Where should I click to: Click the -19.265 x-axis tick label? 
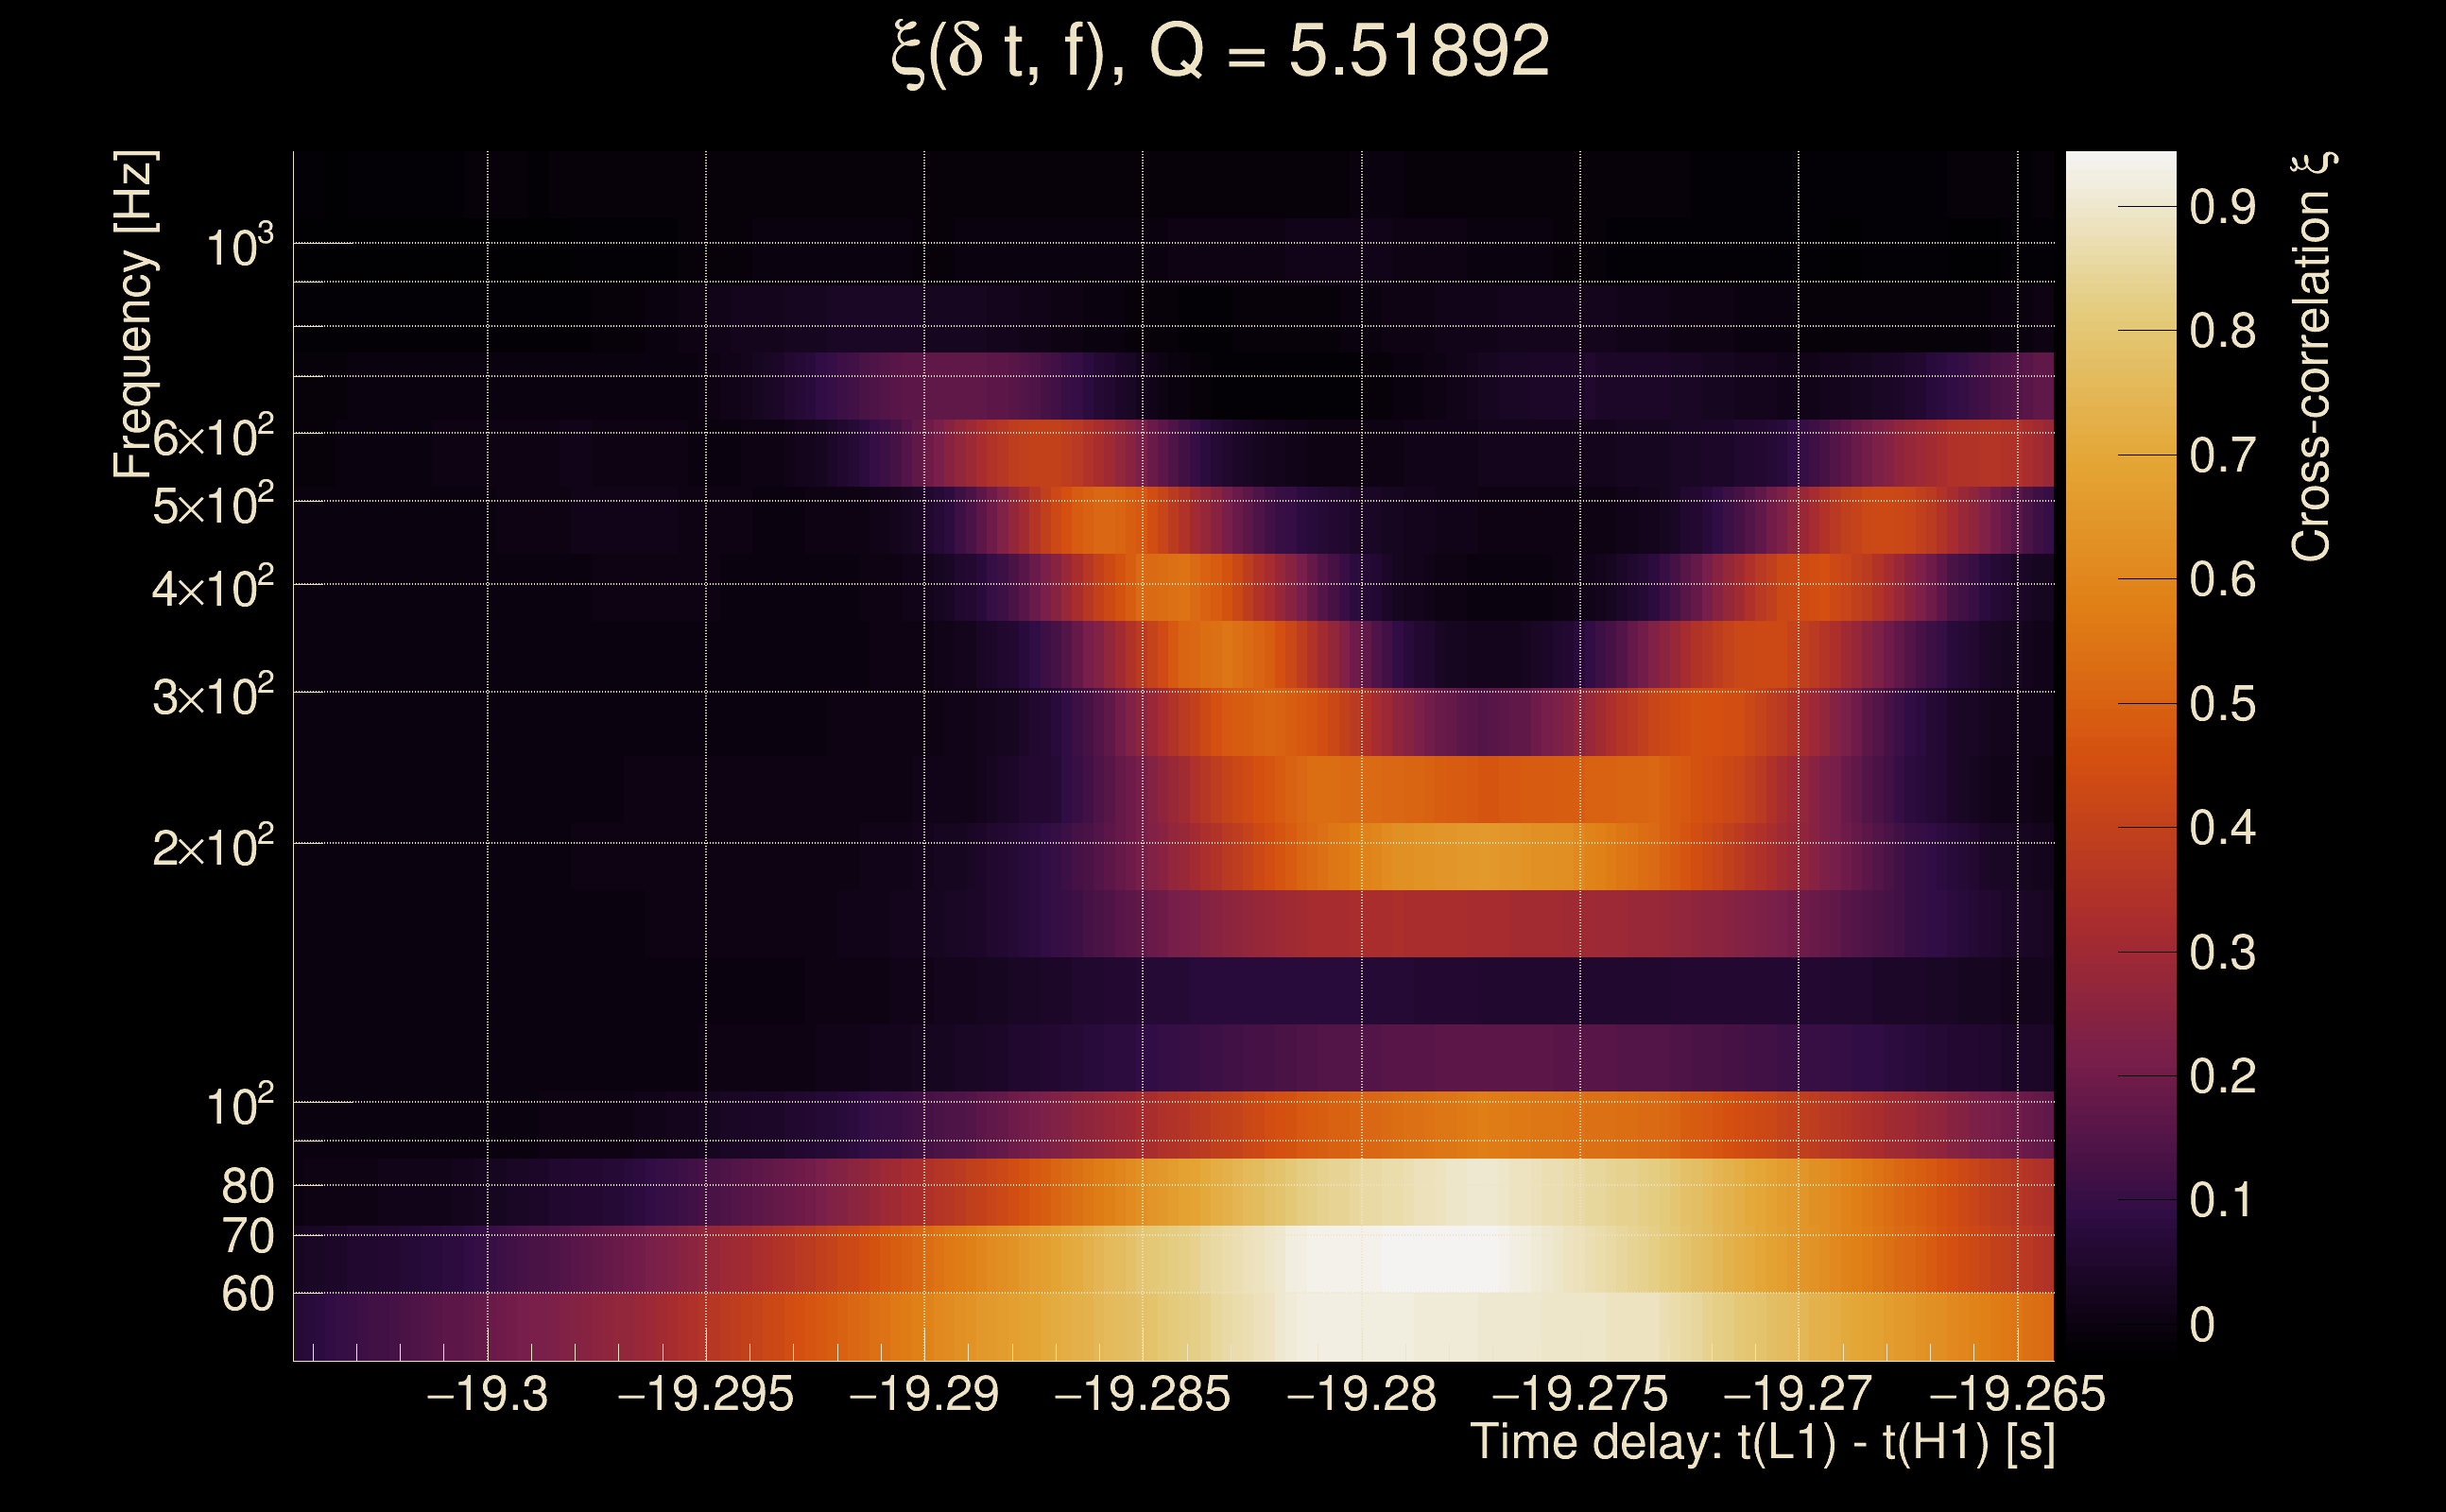(x=2017, y=1394)
